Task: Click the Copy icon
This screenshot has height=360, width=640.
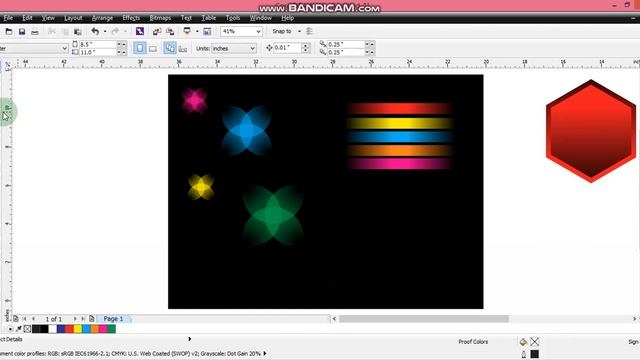Action: coord(65,31)
